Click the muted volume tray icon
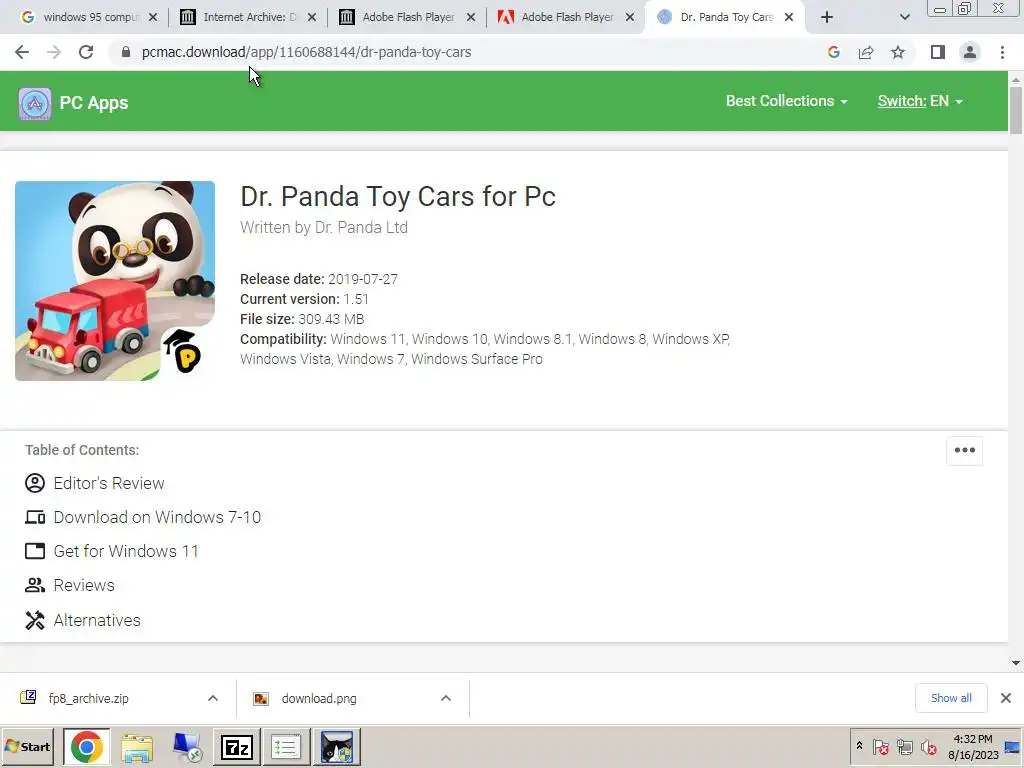 tap(928, 746)
